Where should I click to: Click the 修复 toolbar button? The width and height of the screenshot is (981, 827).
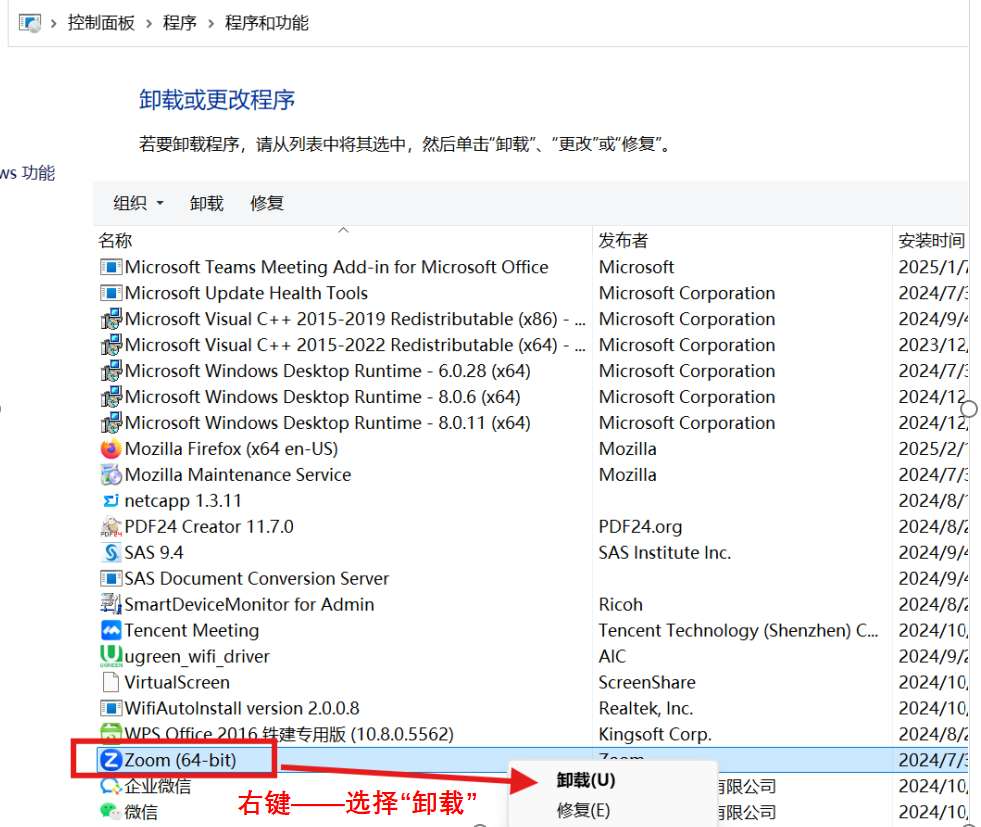click(x=267, y=203)
